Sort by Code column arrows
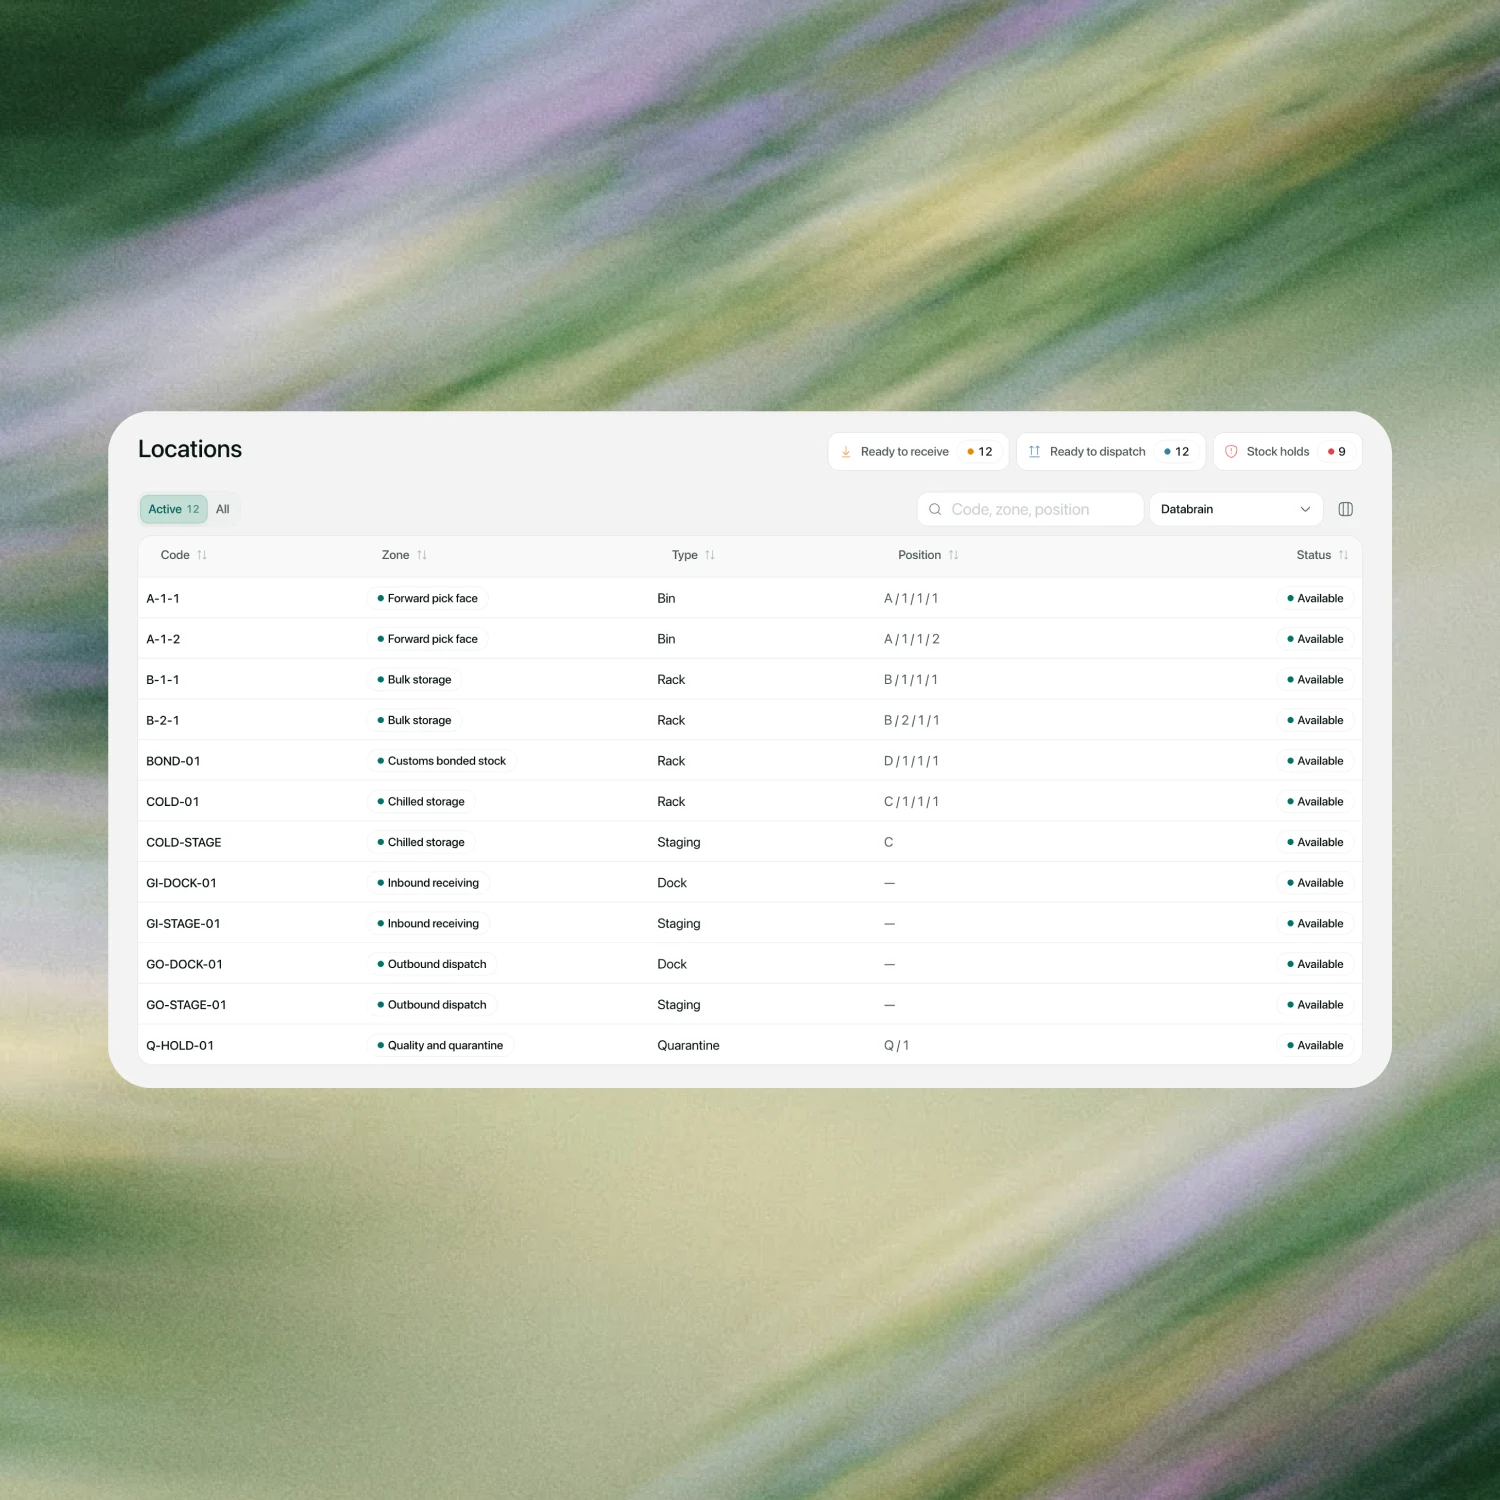 (x=202, y=555)
